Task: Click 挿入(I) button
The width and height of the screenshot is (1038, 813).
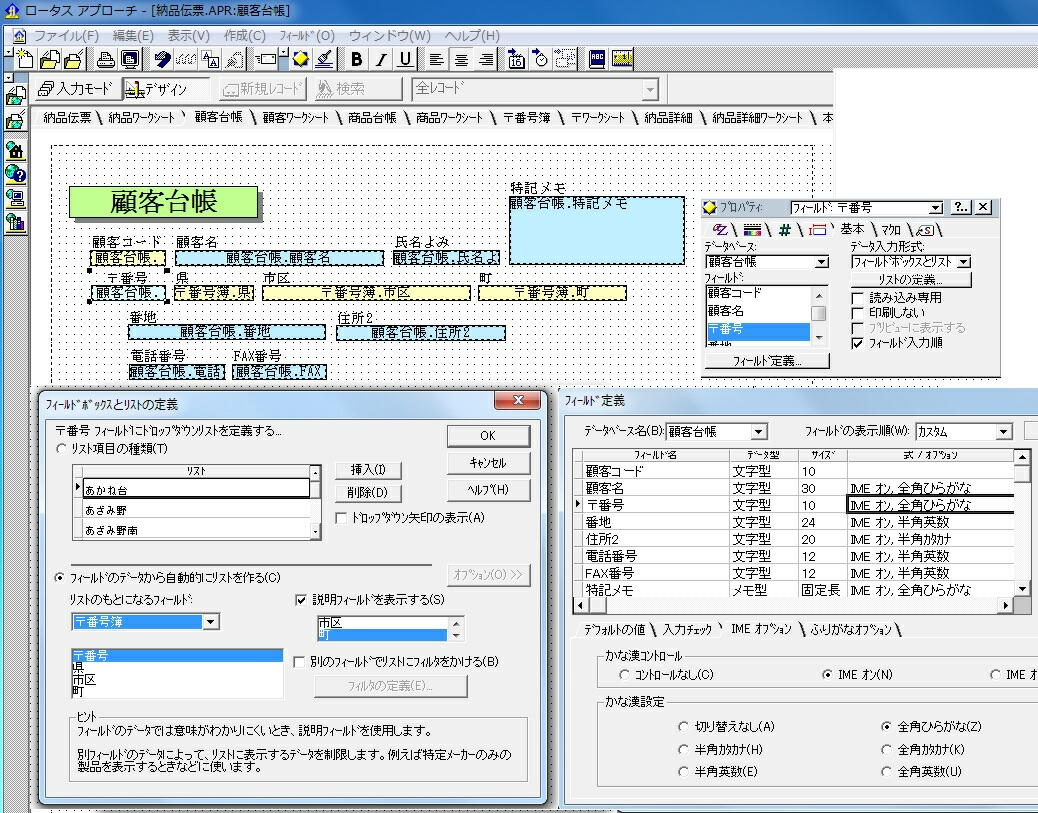Action: (368, 469)
